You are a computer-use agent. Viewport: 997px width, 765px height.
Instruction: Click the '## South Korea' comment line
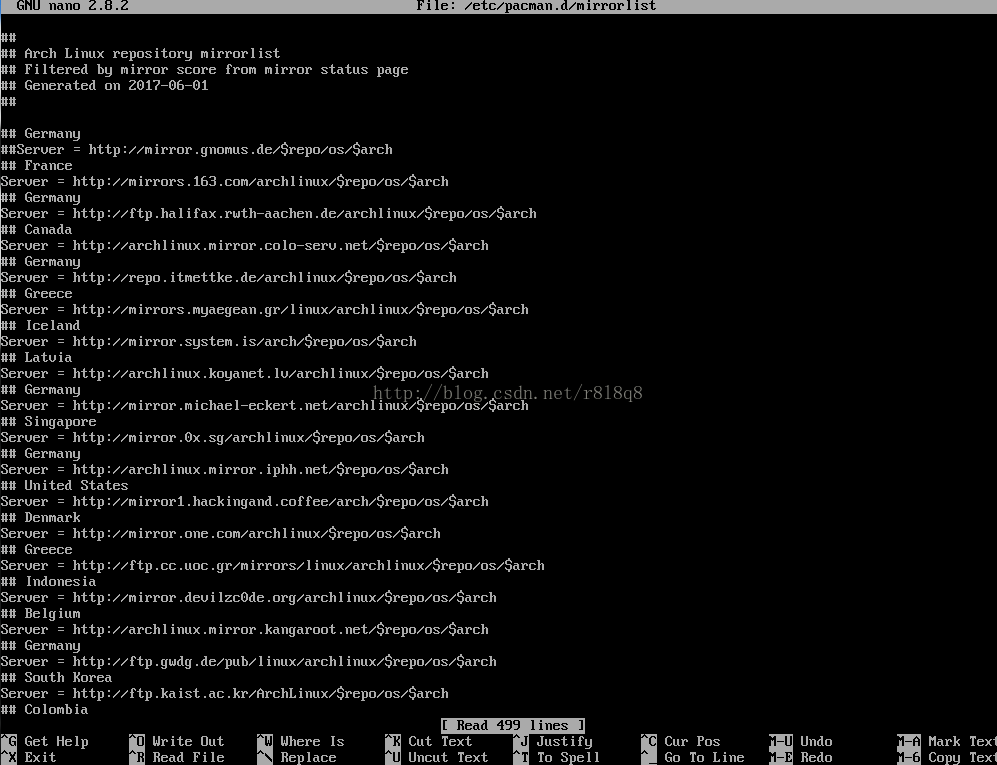tap(56, 677)
